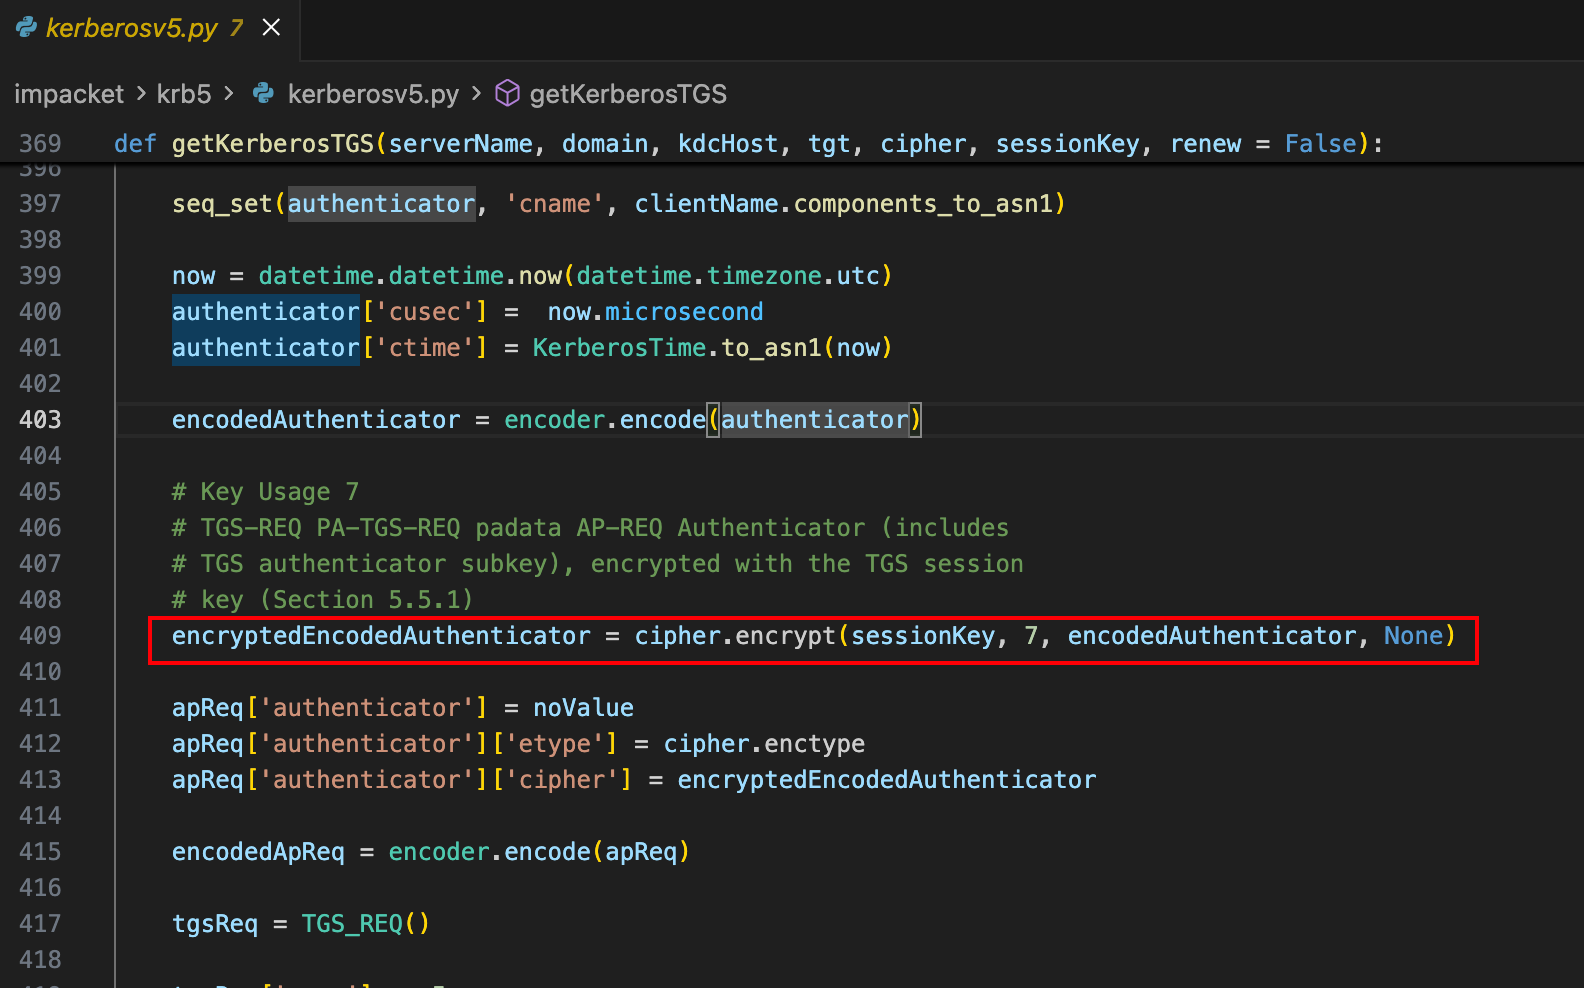Click TGS_REQ() on line 417
Viewport: 1584px width, 988px height.
[x=365, y=924]
